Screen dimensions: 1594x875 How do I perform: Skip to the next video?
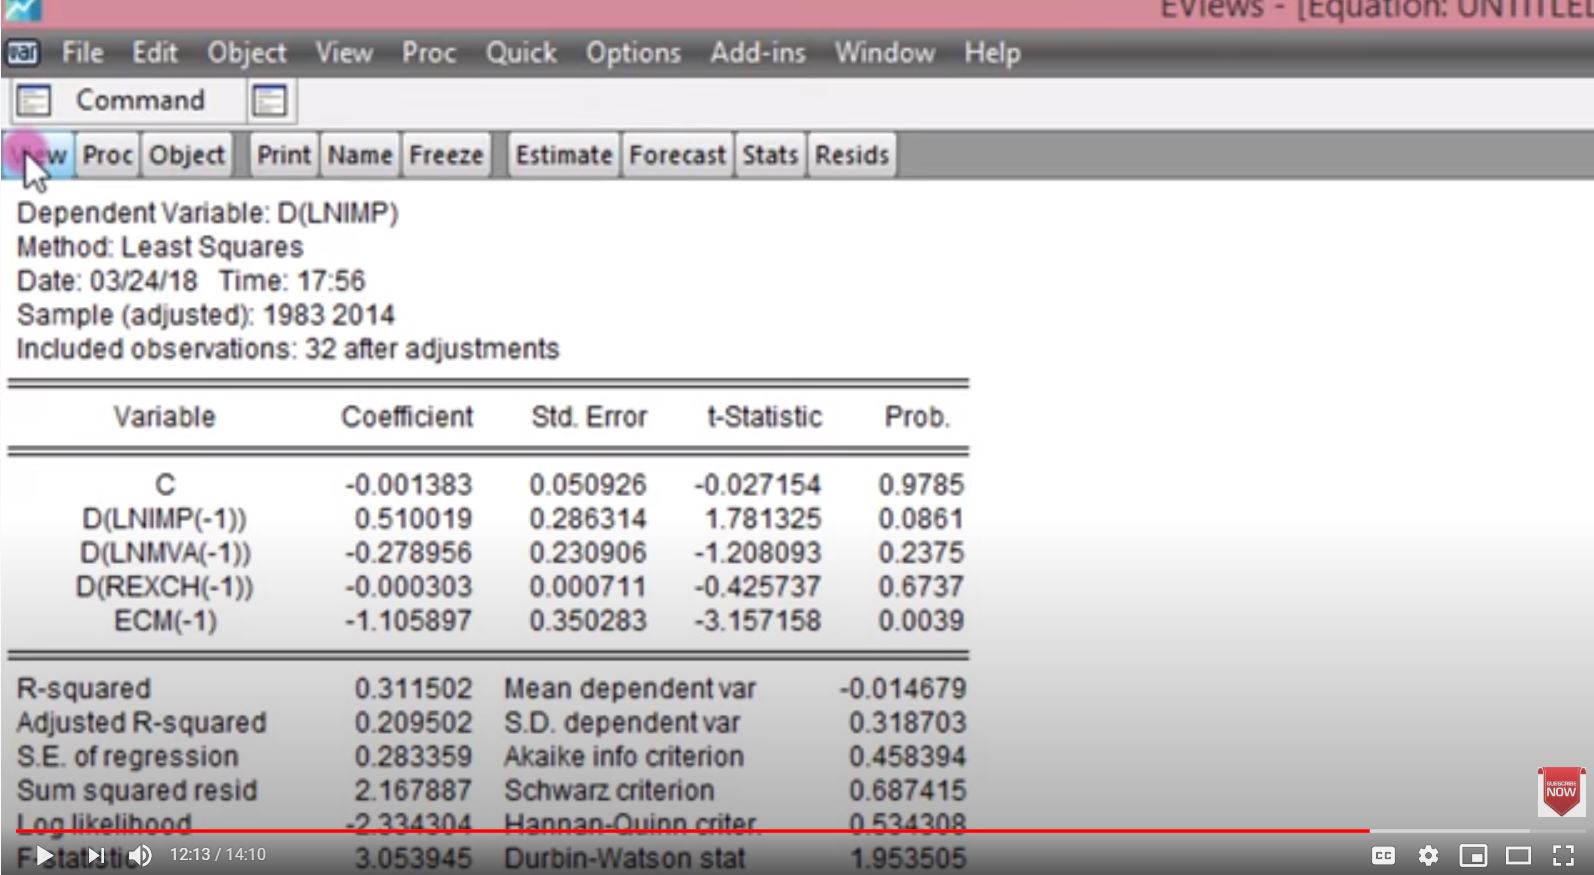point(96,855)
